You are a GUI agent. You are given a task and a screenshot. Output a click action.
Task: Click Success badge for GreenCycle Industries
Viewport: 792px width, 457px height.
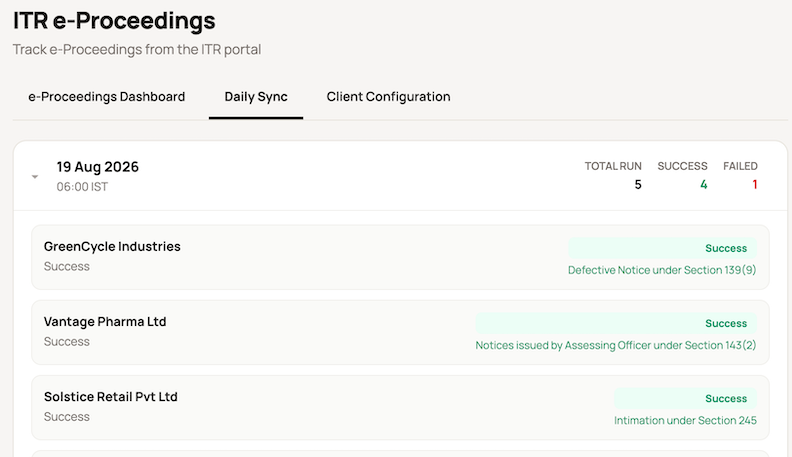coord(662,248)
